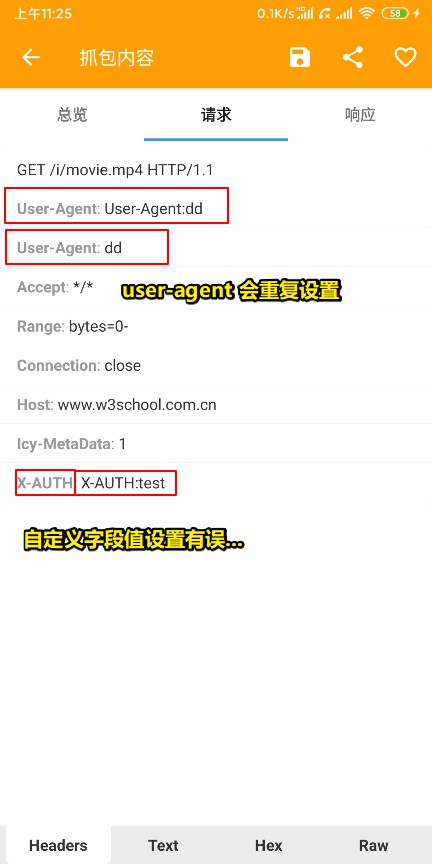Favorite this capture with the heart icon
Screen dimensions: 432x864
405,57
